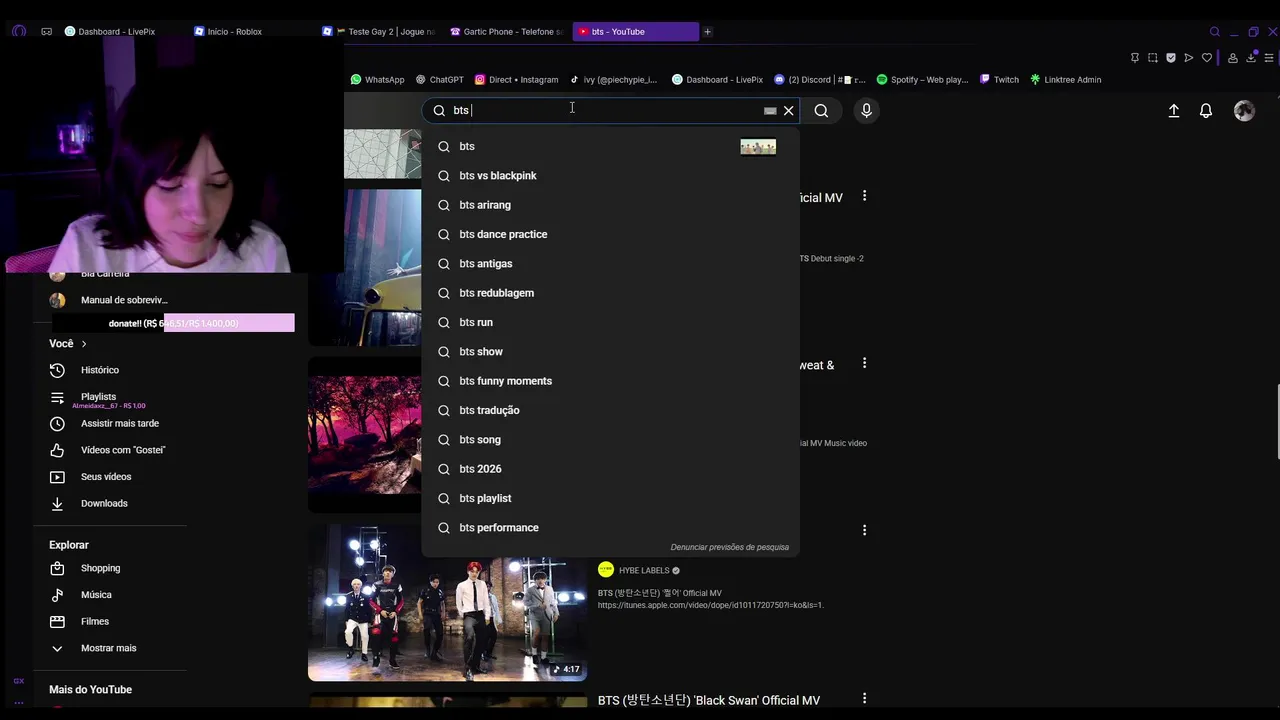The width and height of the screenshot is (1280, 720).
Task: Select the 'bts arirang' suggestion
Action: (610, 205)
